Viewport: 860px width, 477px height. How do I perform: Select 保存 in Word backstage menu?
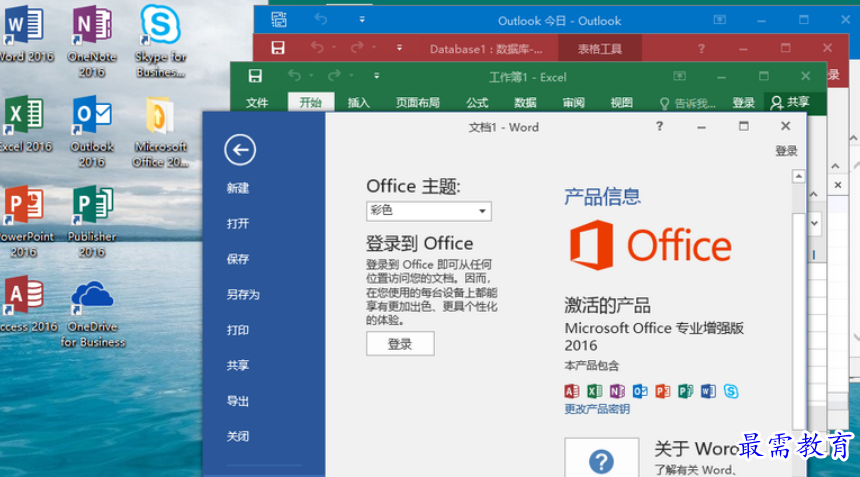coord(237,259)
